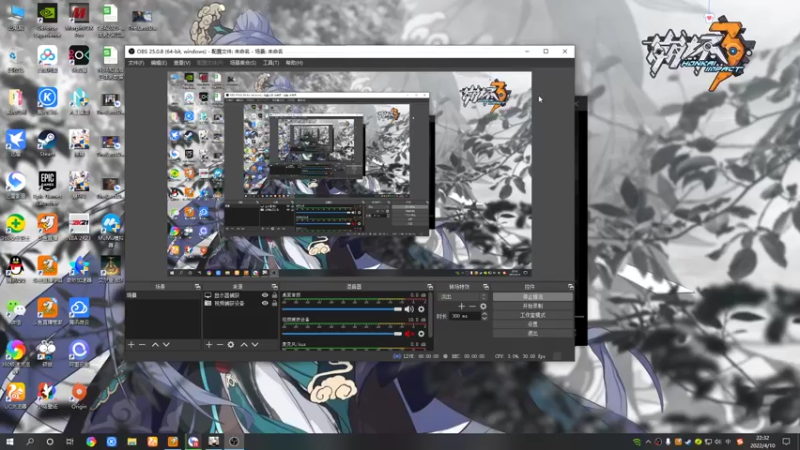This screenshot has width=800, height=450.
Task: Hide Video Capture Device source with eye
Action: click(265, 303)
